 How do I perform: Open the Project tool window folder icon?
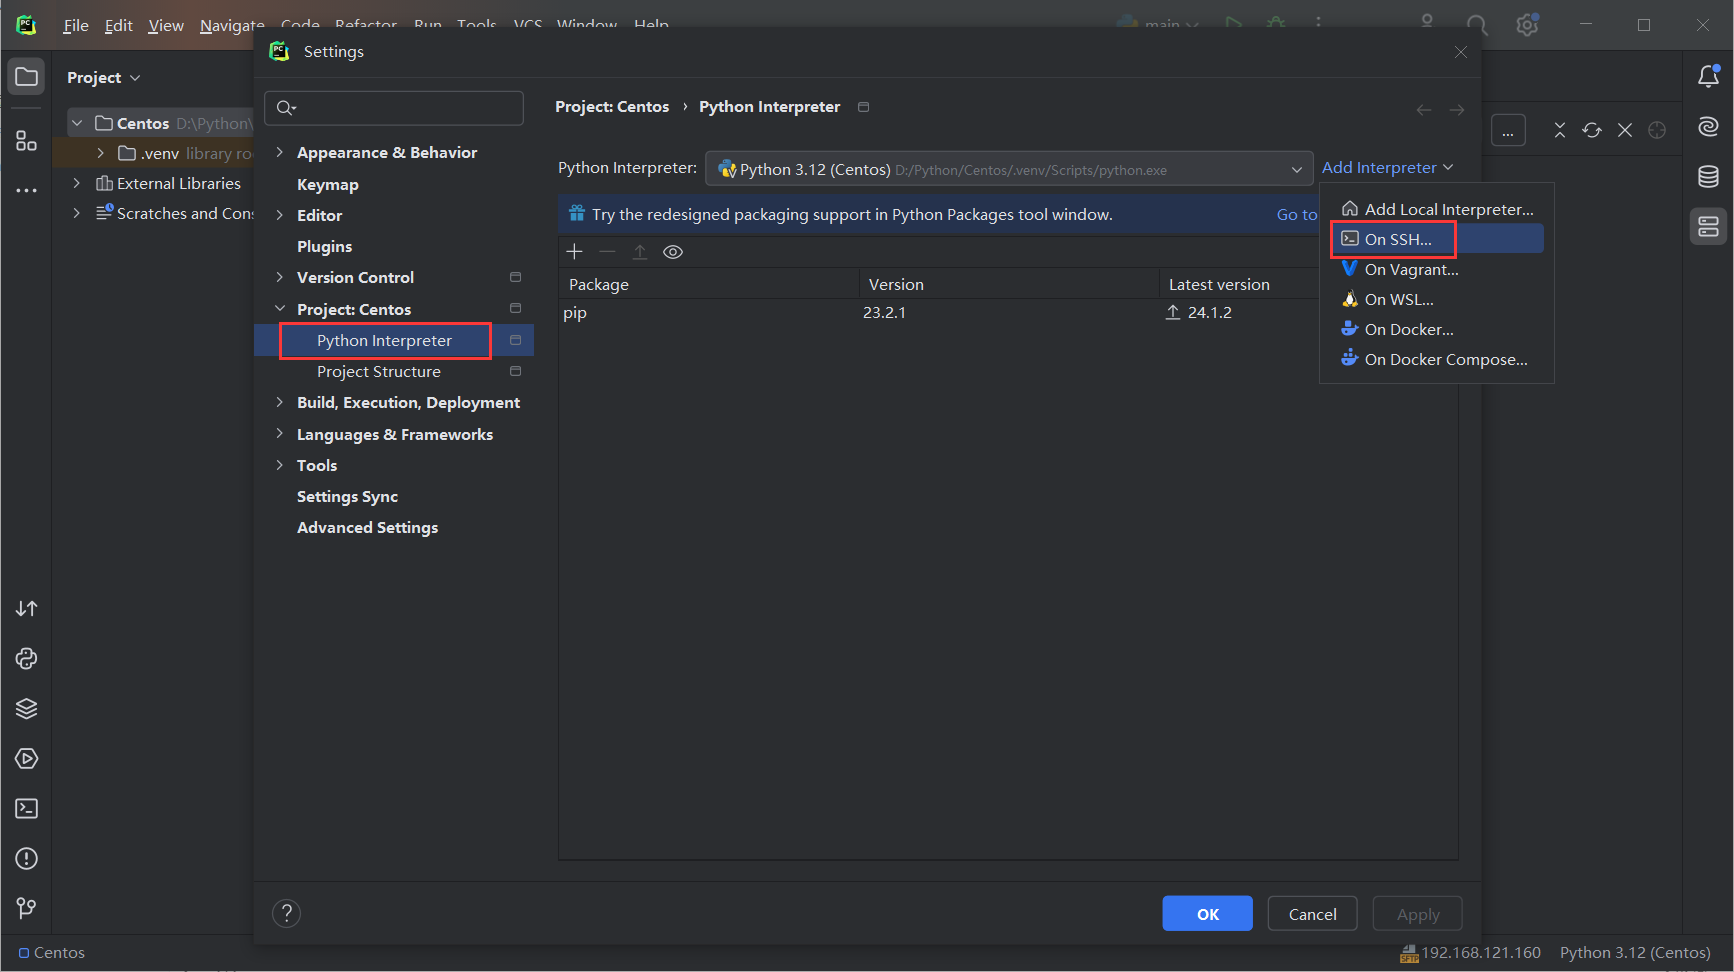pyautogui.click(x=27, y=77)
